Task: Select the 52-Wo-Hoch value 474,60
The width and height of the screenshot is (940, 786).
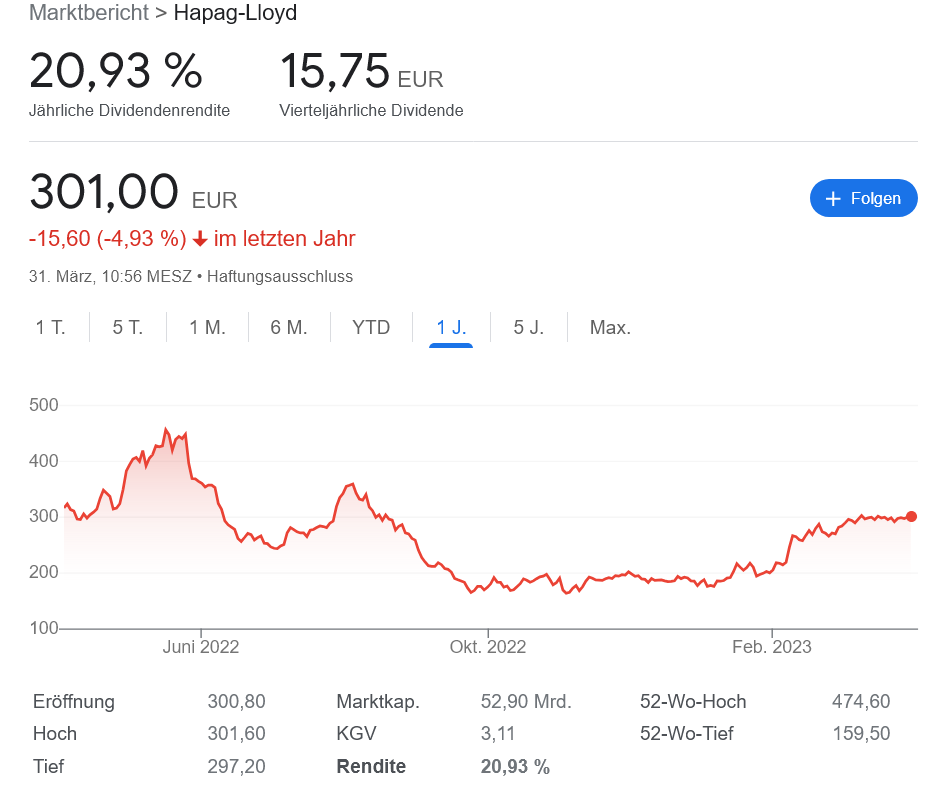Action: point(860,702)
